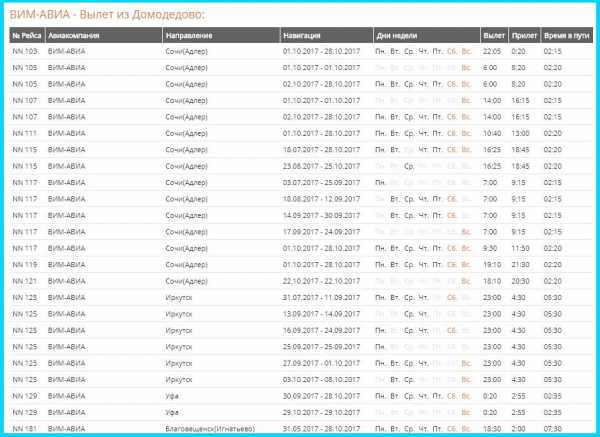
Task: Click the 22:05 departure time
Action: click(x=491, y=50)
